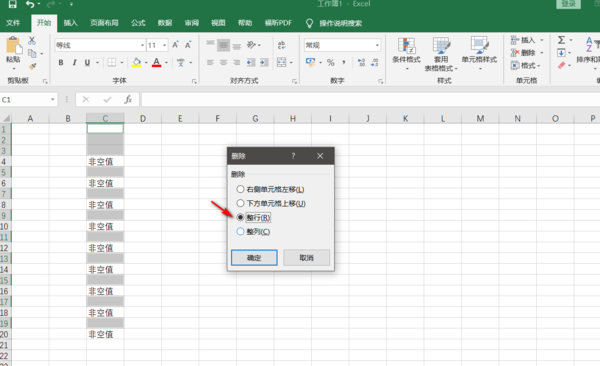Select shift cells up radio option
The image size is (600, 366).
[240, 203]
